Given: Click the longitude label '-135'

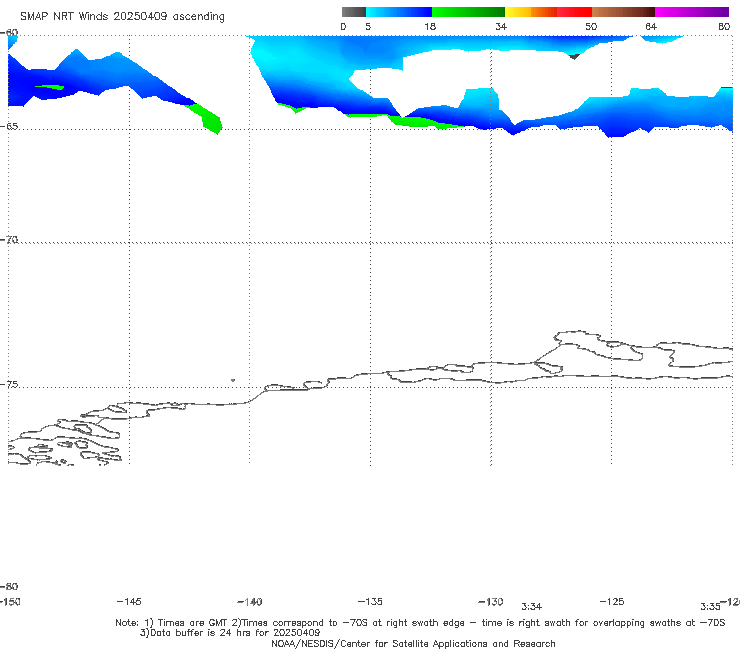Looking at the screenshot, I should 370,601.
